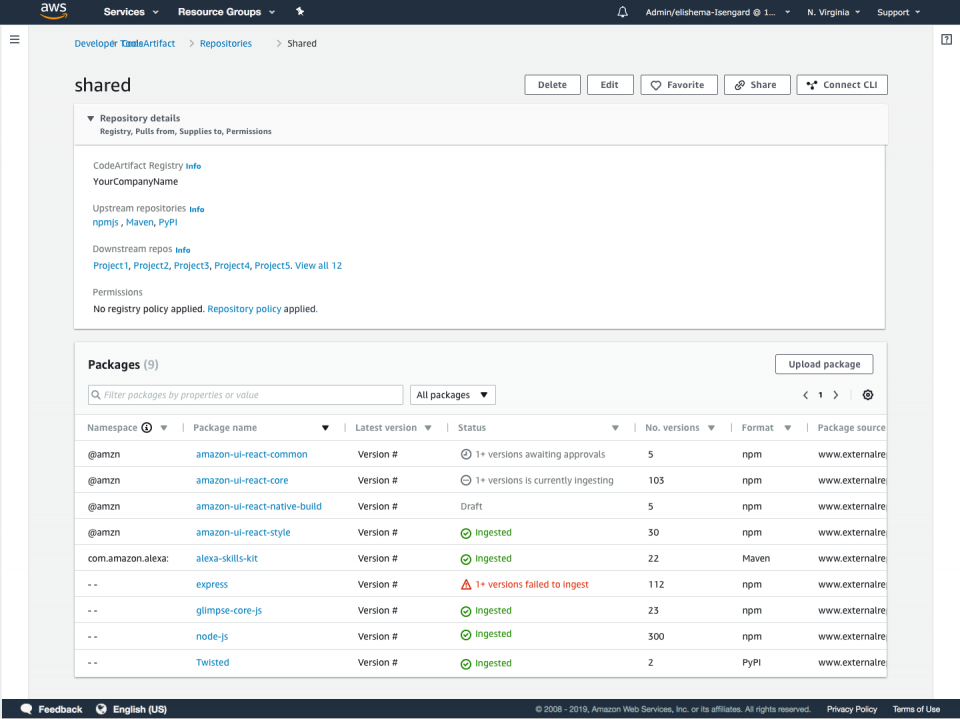Screen dimensions: 960x719
Task: Open the Repository policy link
Action: coord(244,309)
